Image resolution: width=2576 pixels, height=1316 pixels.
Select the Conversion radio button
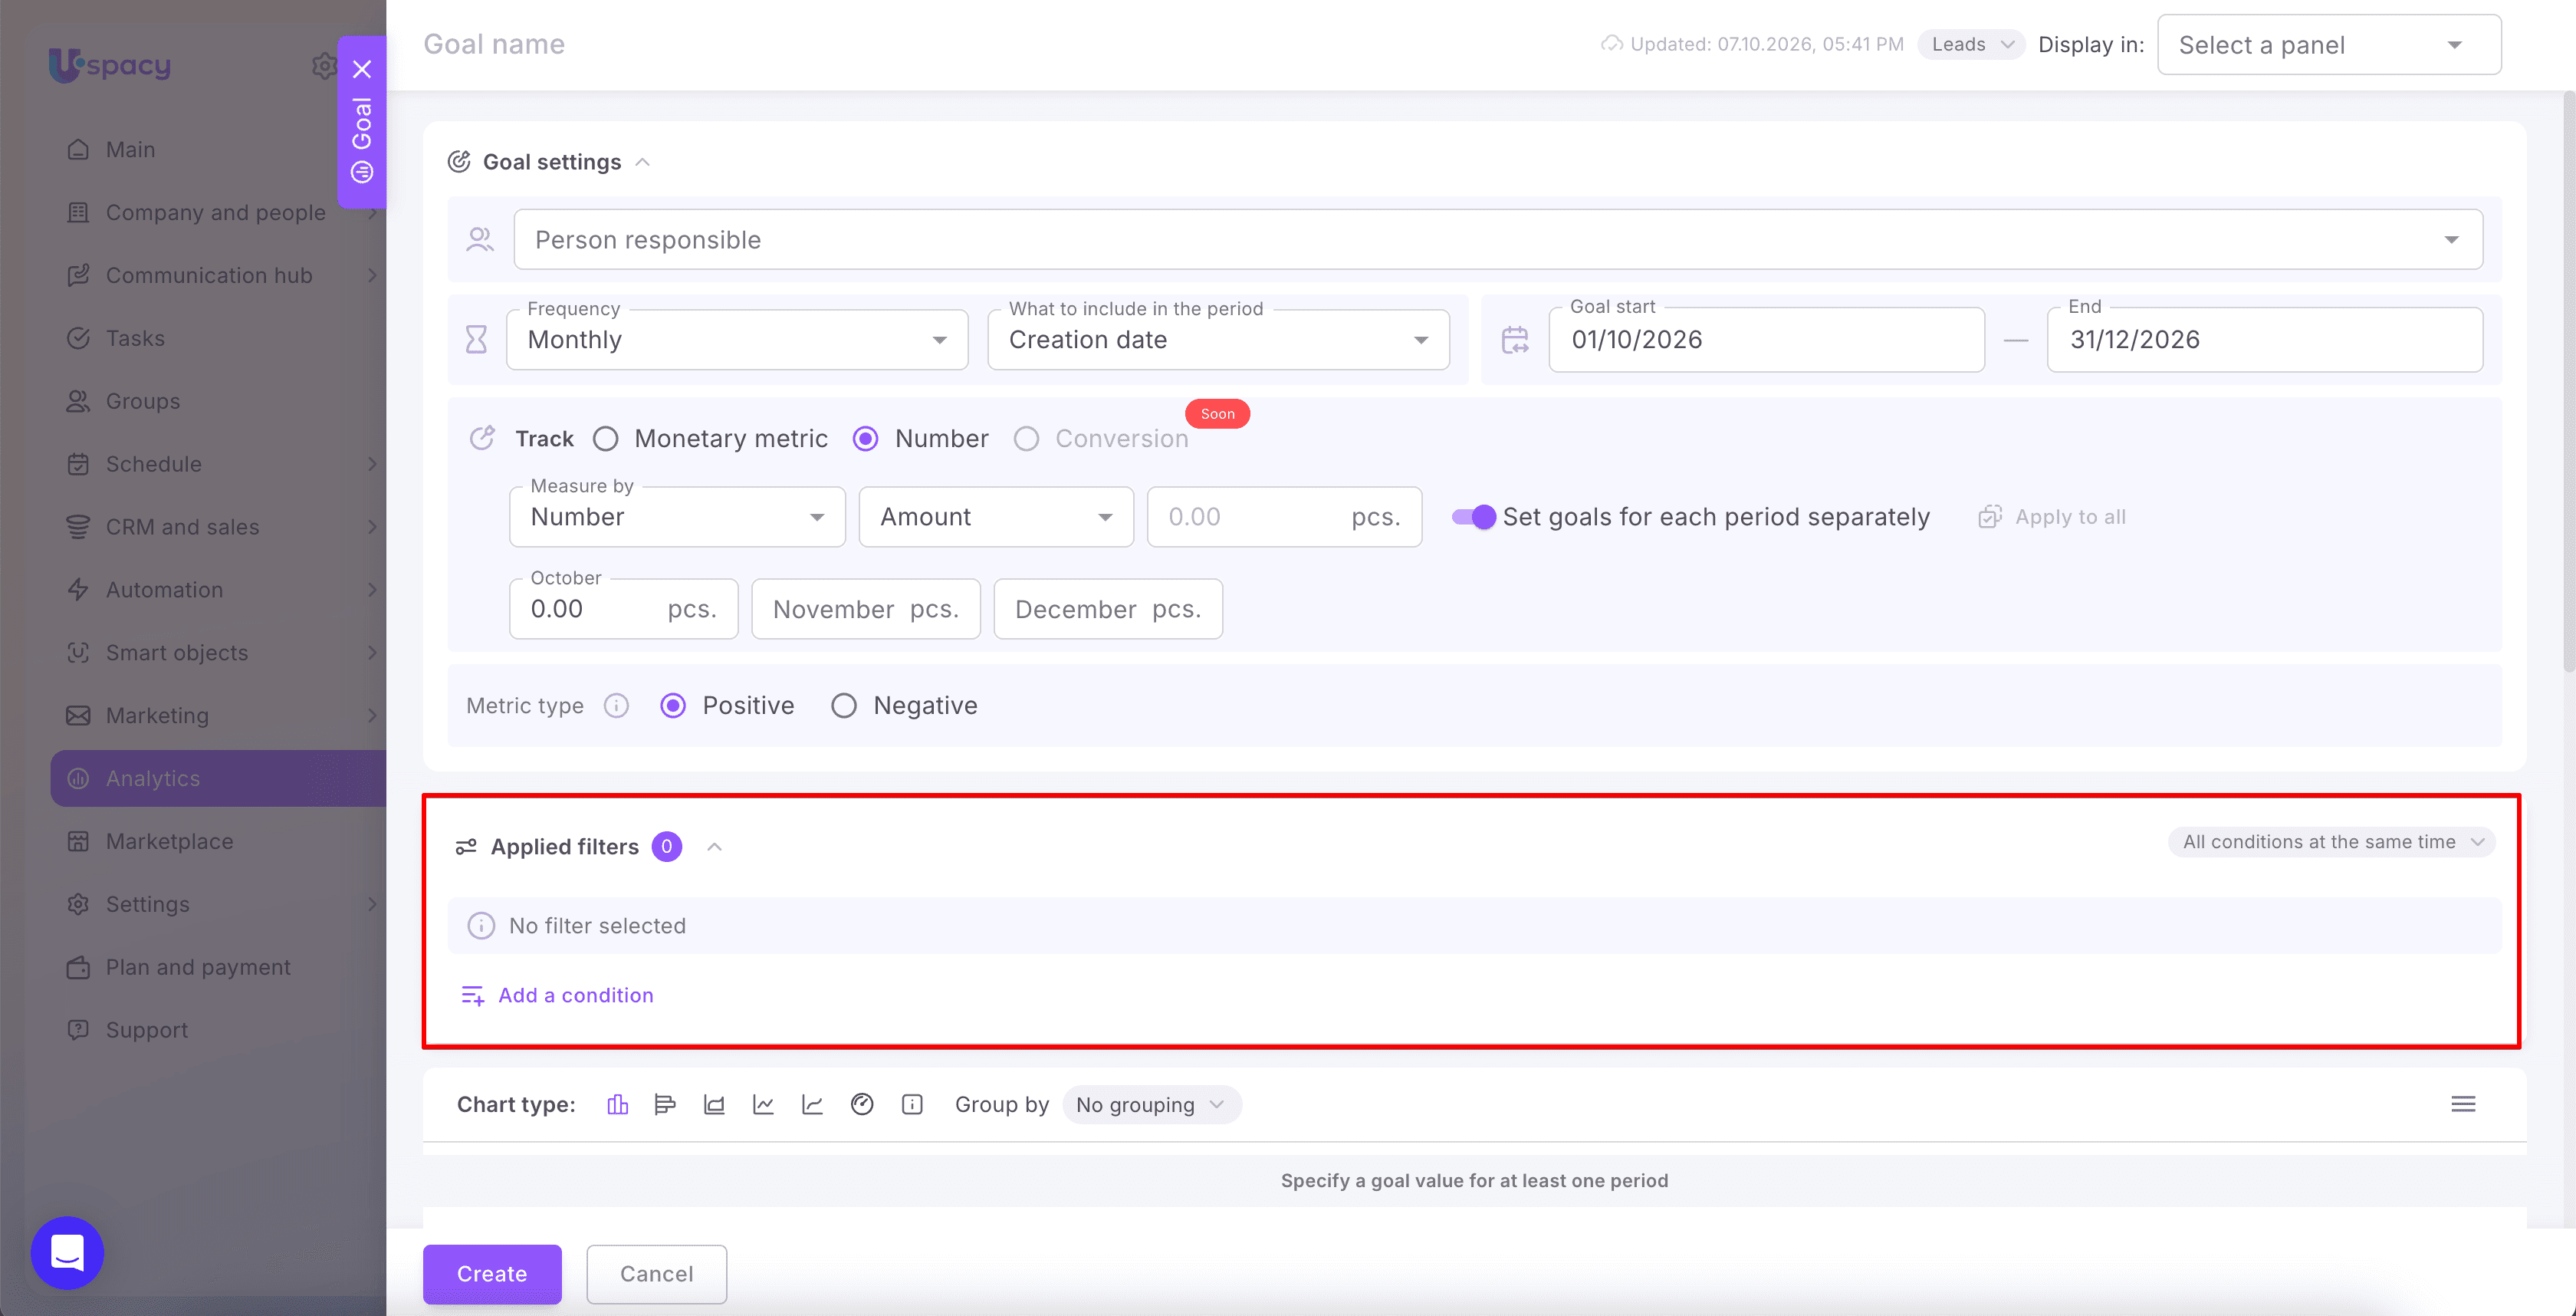pos(1026,439)
